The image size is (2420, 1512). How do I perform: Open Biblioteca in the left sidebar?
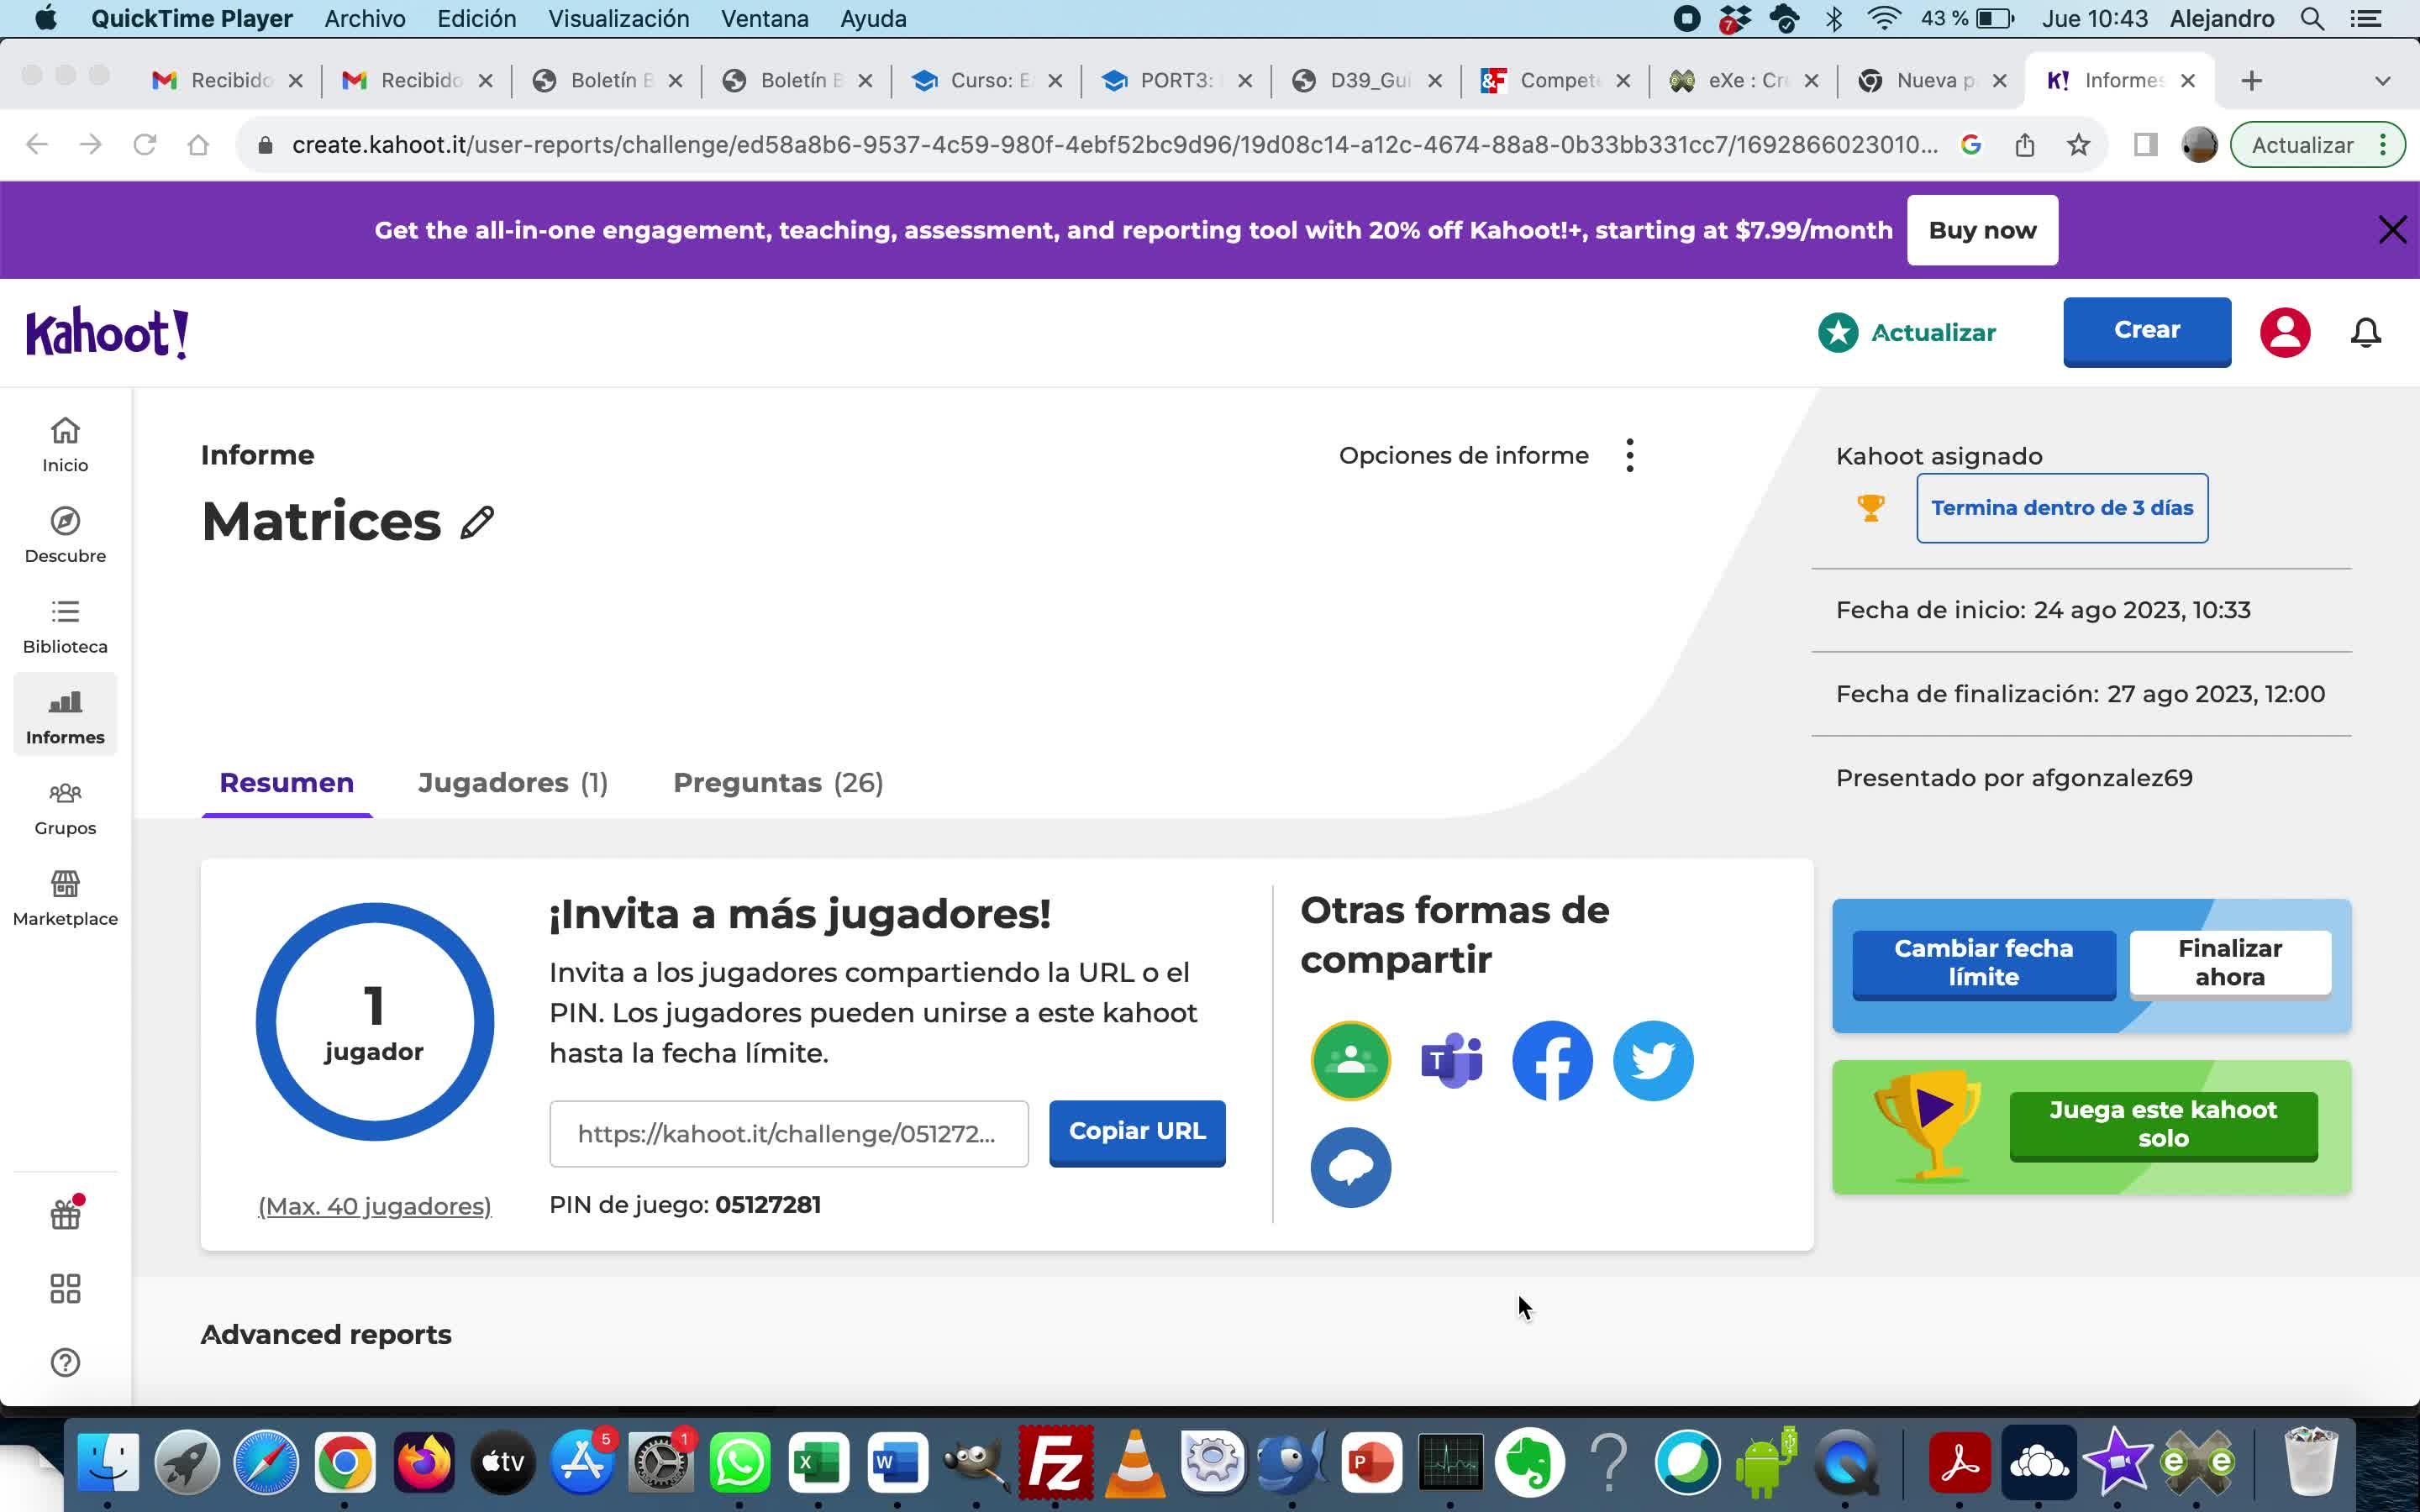click(x=65, y=626)
